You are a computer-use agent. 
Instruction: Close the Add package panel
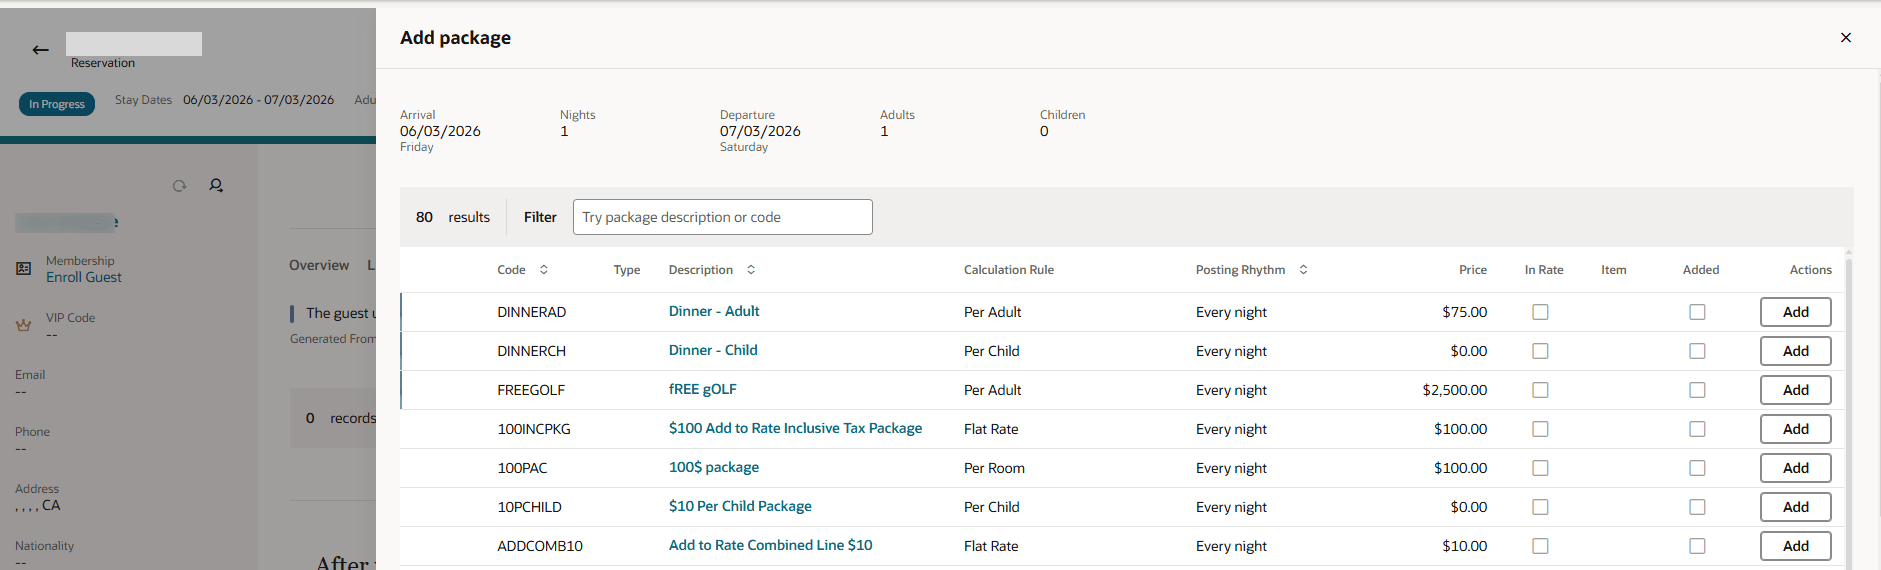(1846, 38)
